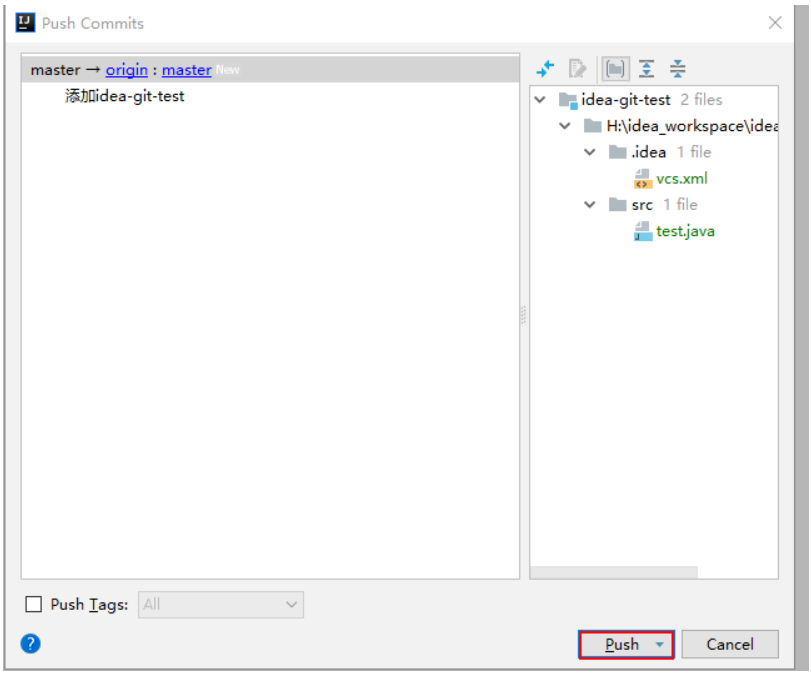Collapse the .idea folder node

(x=590, y=152)
